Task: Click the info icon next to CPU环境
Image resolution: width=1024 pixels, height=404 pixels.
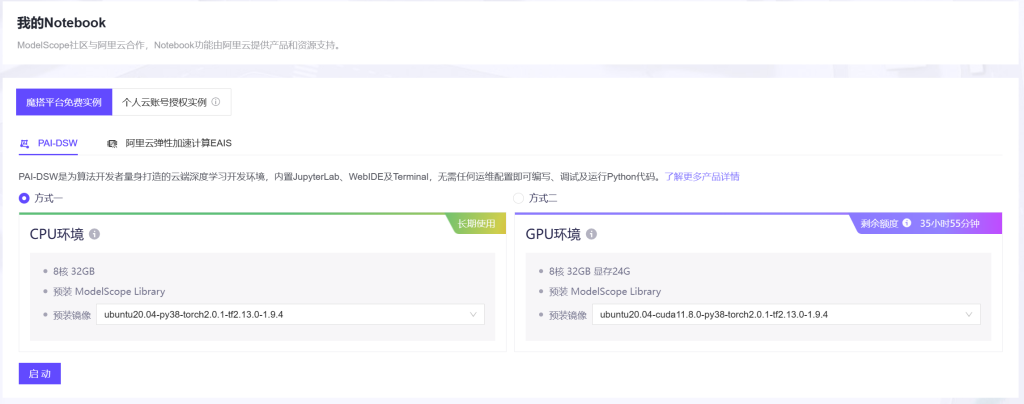Action: pos(94,234)
